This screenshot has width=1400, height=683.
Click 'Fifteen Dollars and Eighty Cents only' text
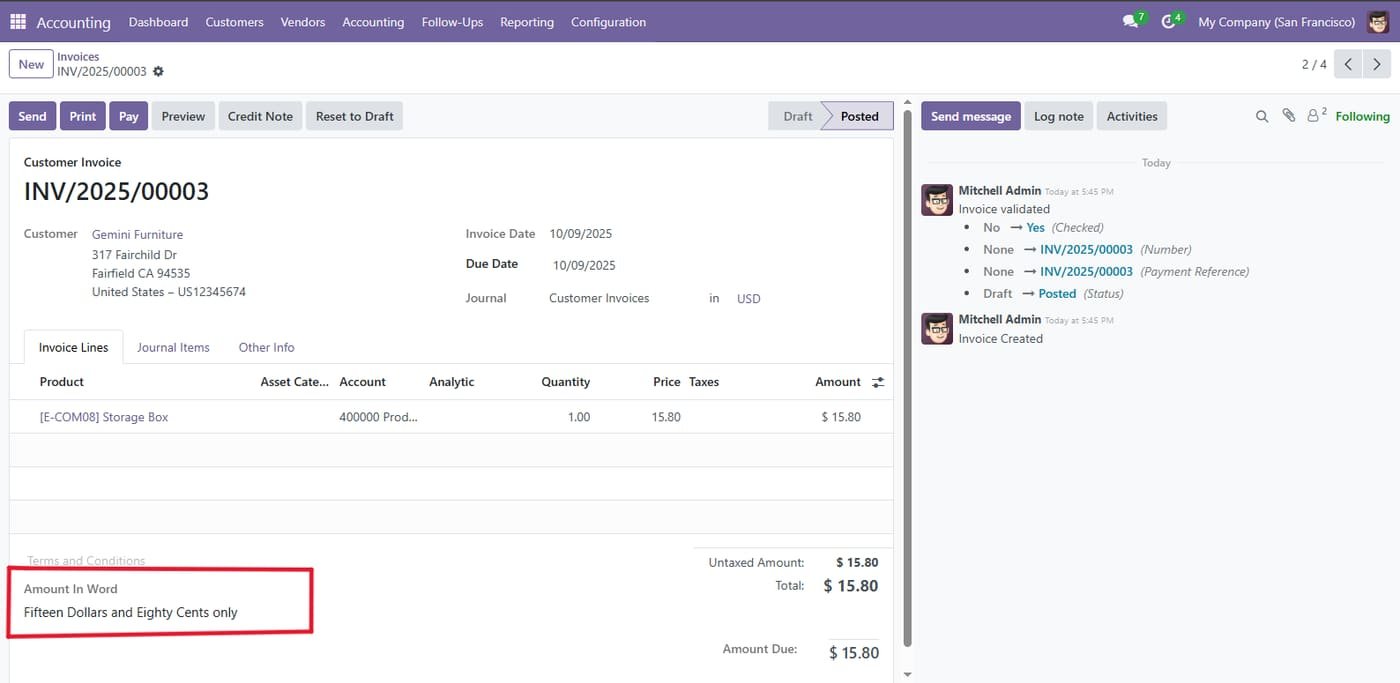pos(131,612)
